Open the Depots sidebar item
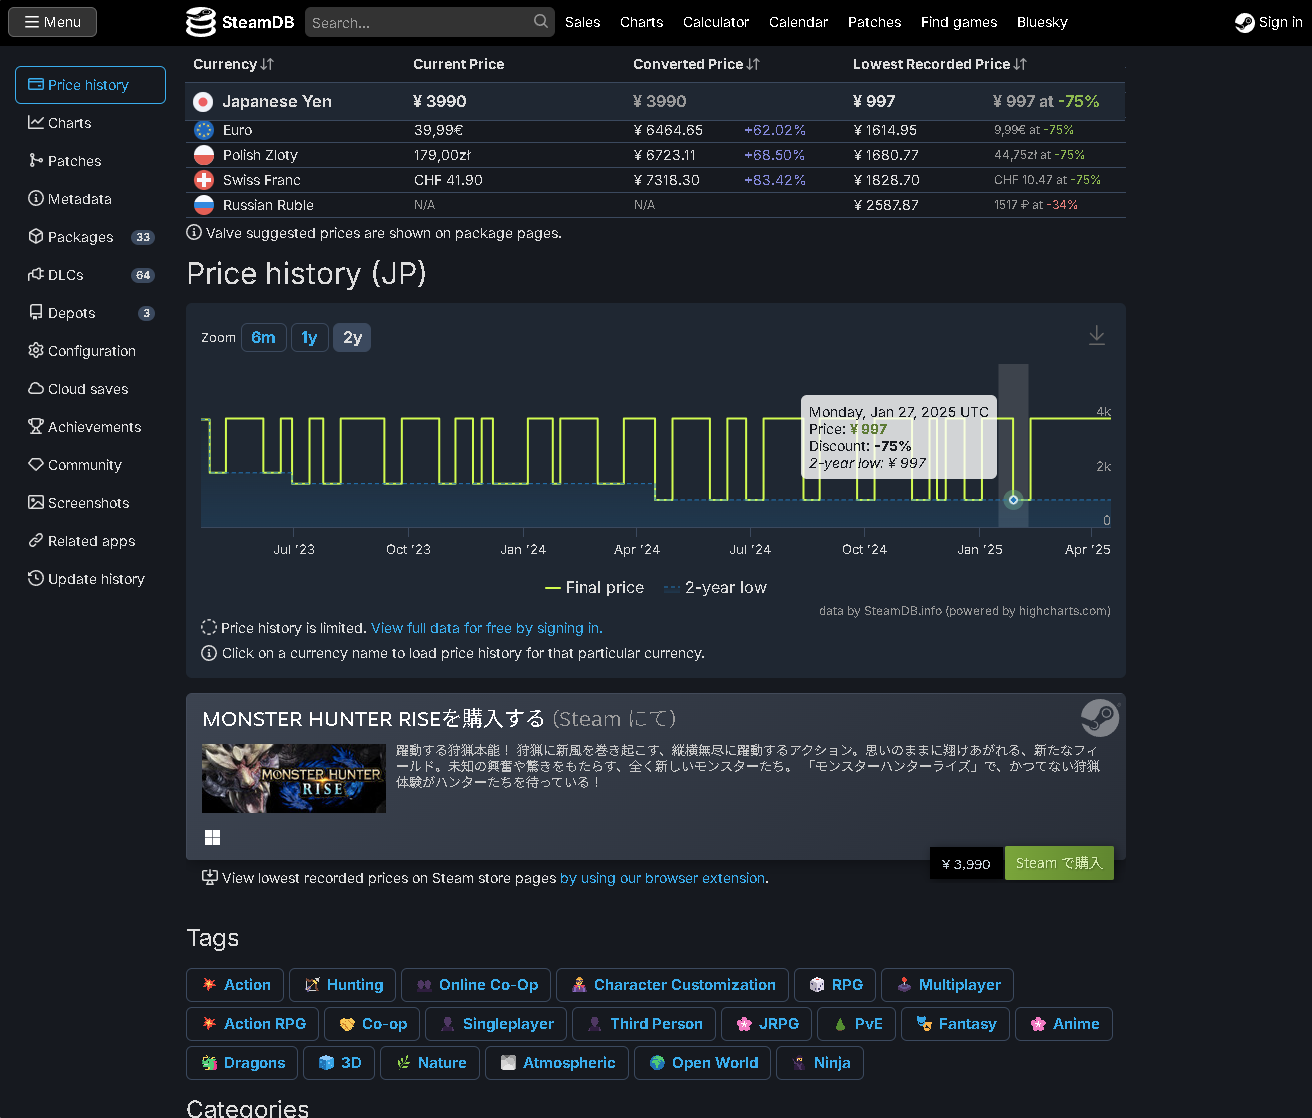1312x1118 pixels. (x=90, y=313)
